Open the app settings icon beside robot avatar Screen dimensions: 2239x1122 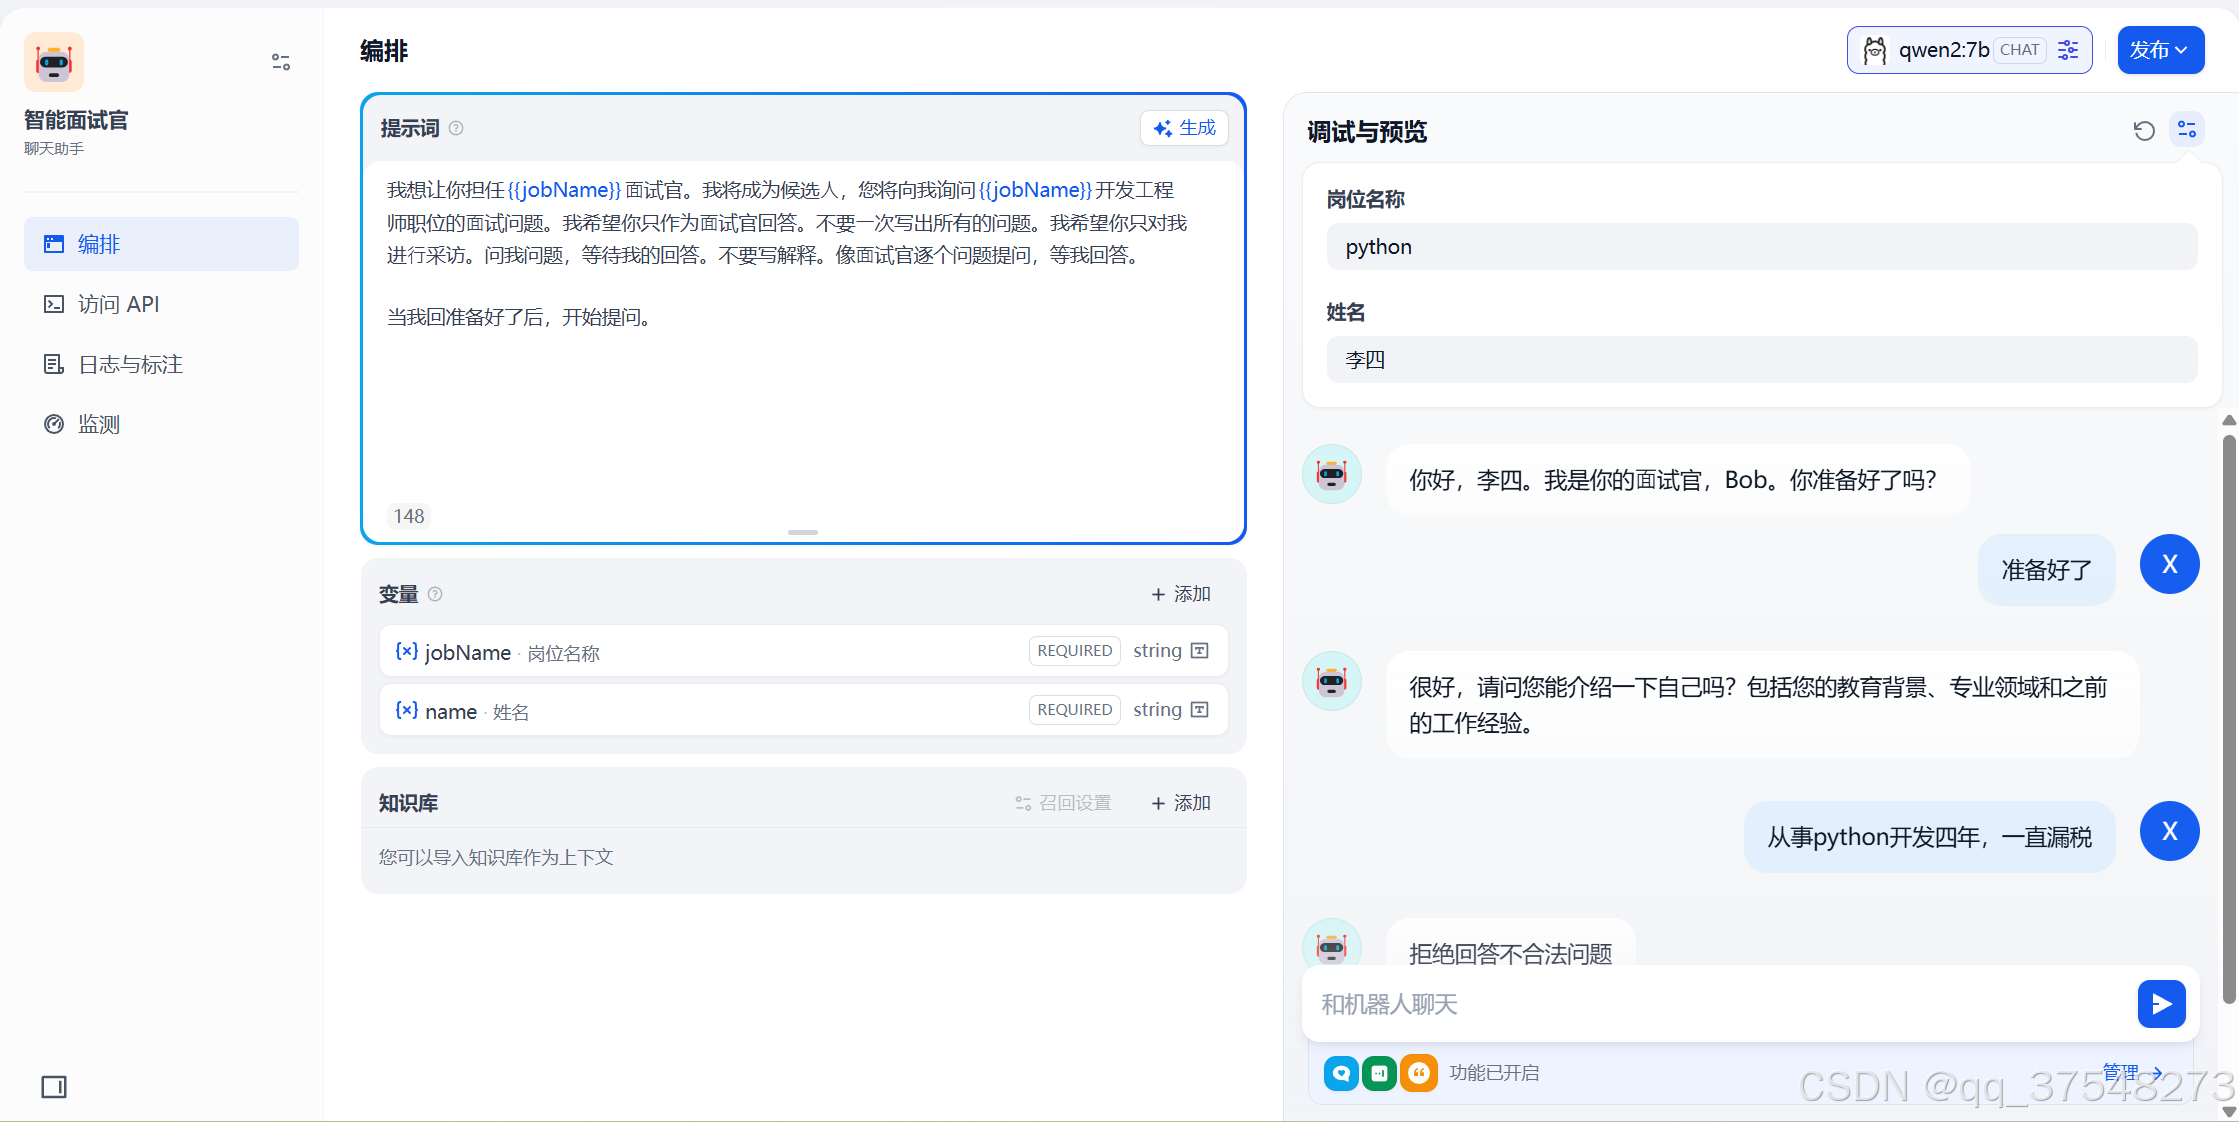(x=280, y=61)
